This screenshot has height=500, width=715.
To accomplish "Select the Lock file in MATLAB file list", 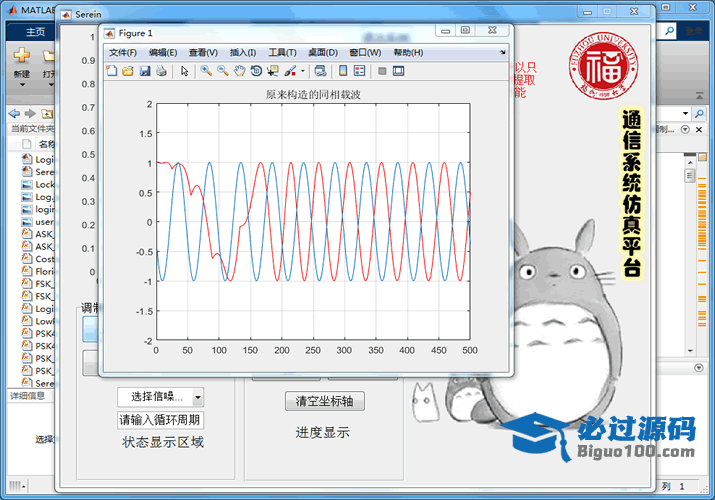I will [38, 185].
